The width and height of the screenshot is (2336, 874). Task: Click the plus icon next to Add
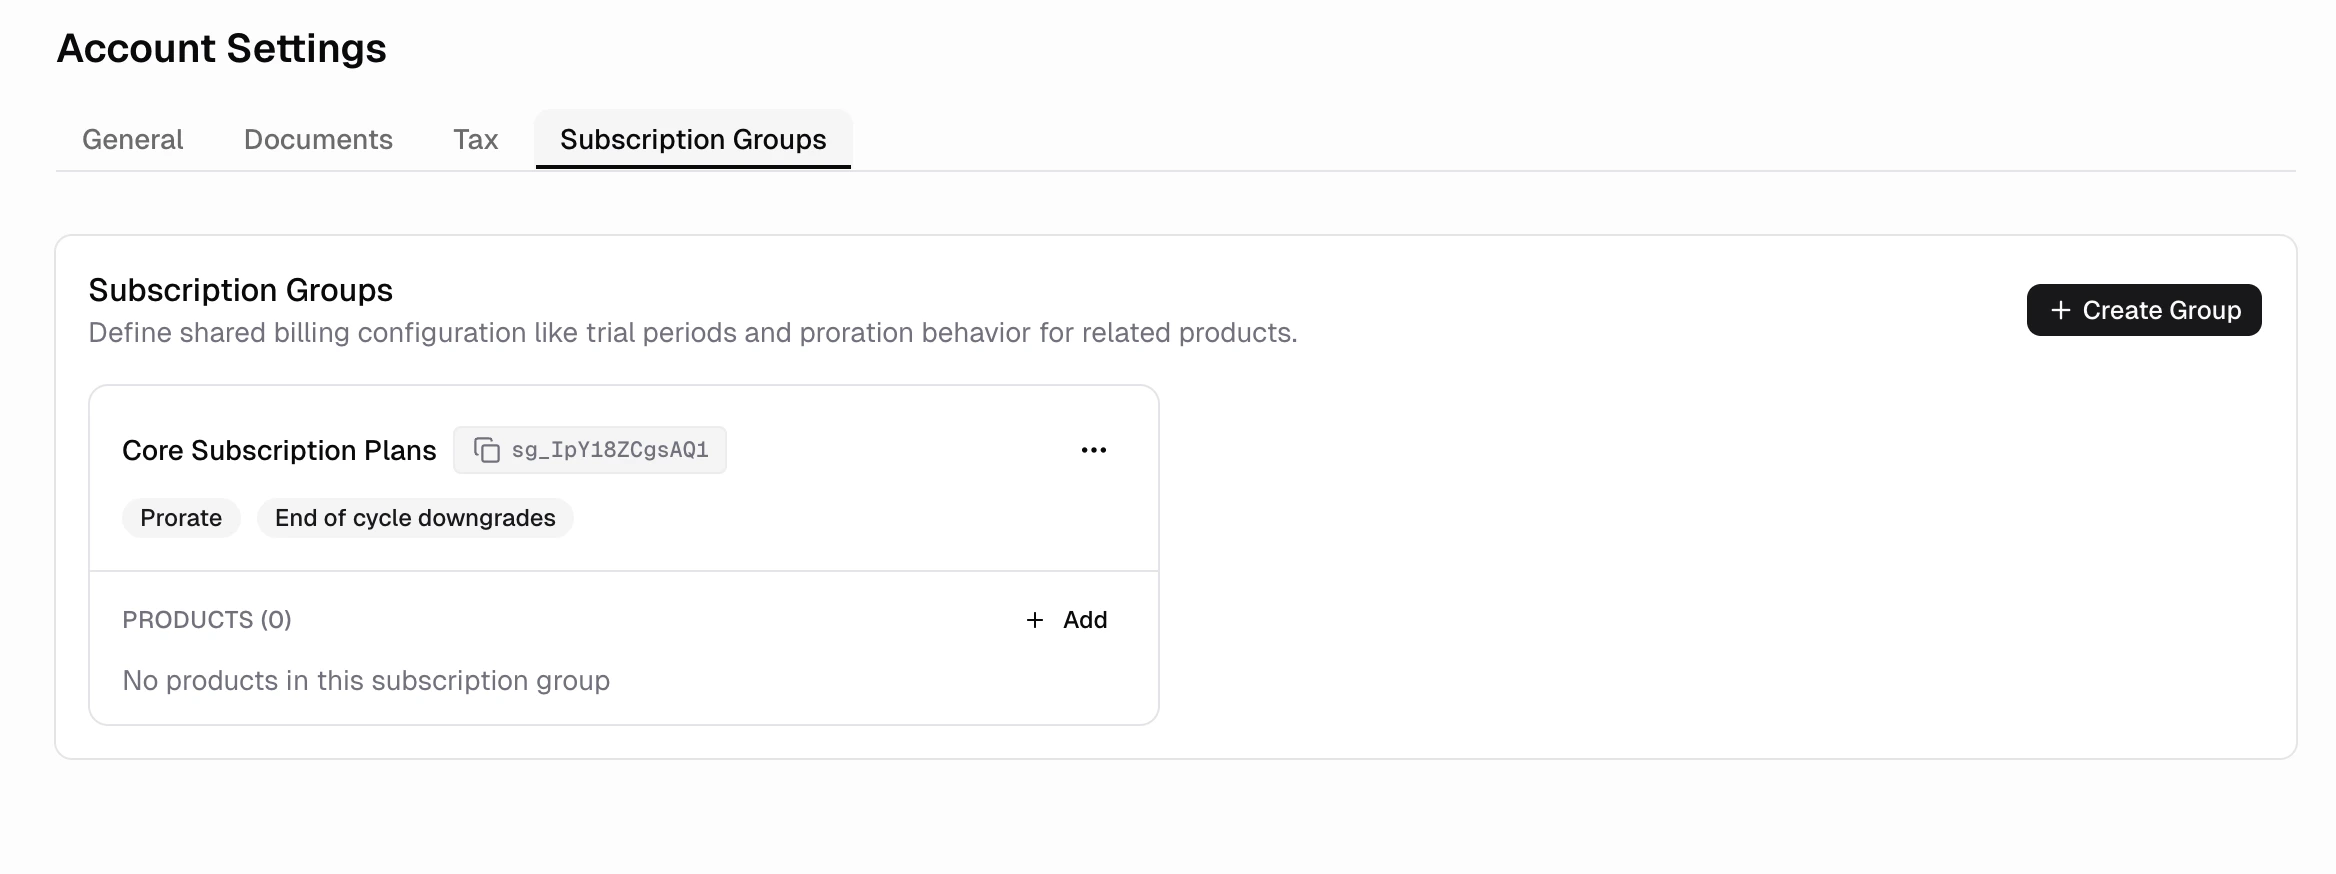1034,620
